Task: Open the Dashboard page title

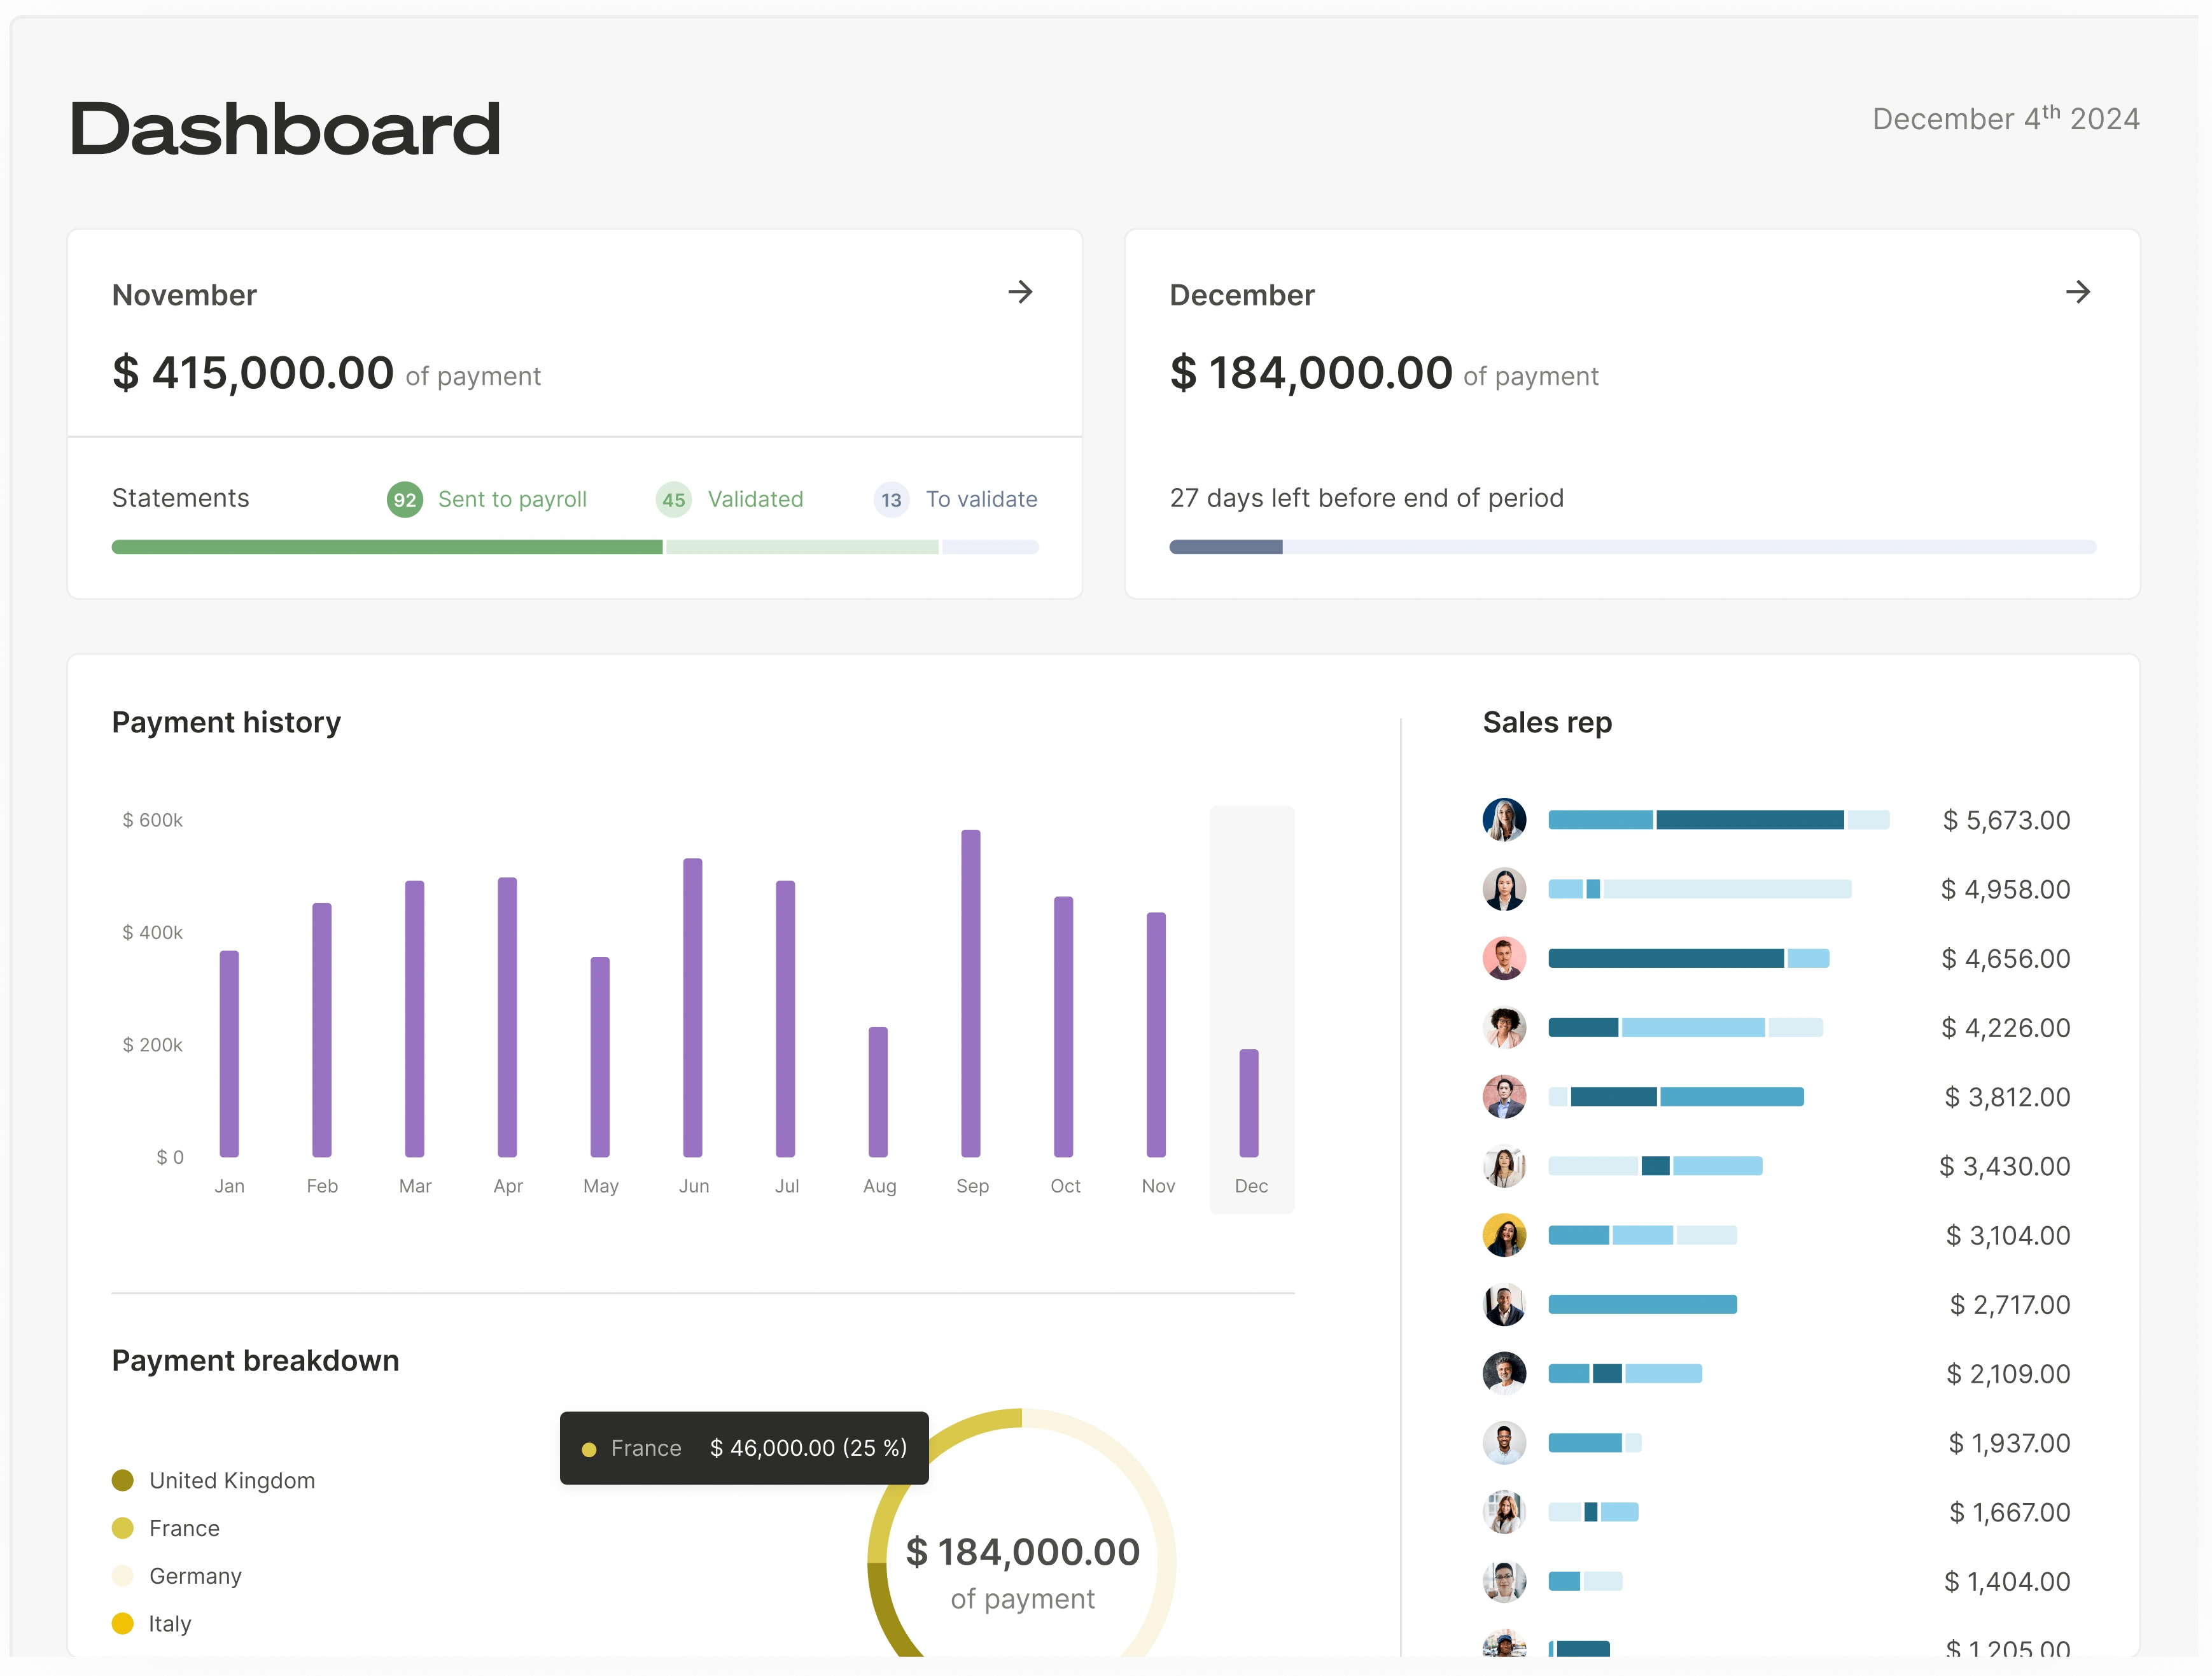Action: [285, 127]
